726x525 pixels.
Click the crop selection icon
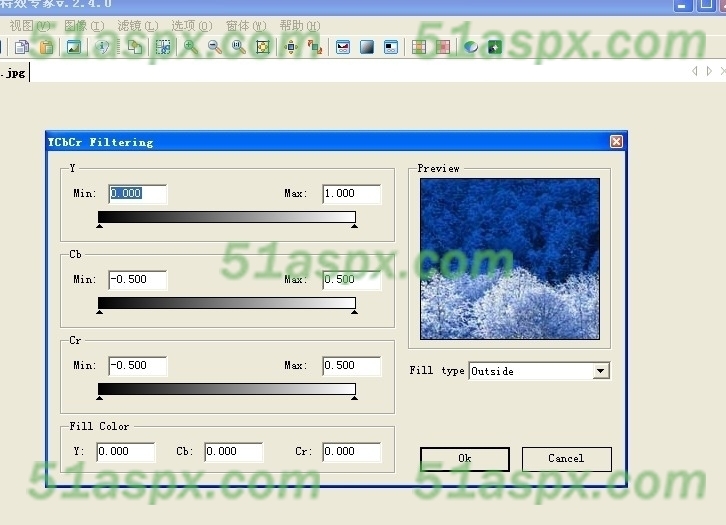coord(163,47)
